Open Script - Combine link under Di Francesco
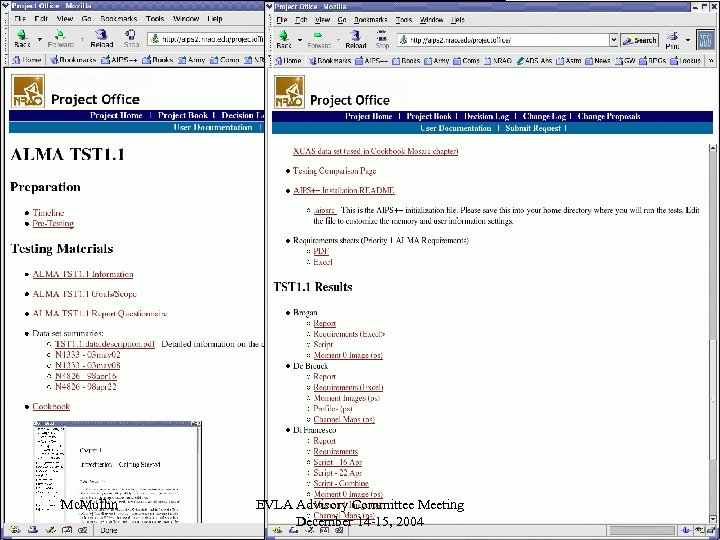Viewport: 720px width, 540px height. click(x=341, y=483)
